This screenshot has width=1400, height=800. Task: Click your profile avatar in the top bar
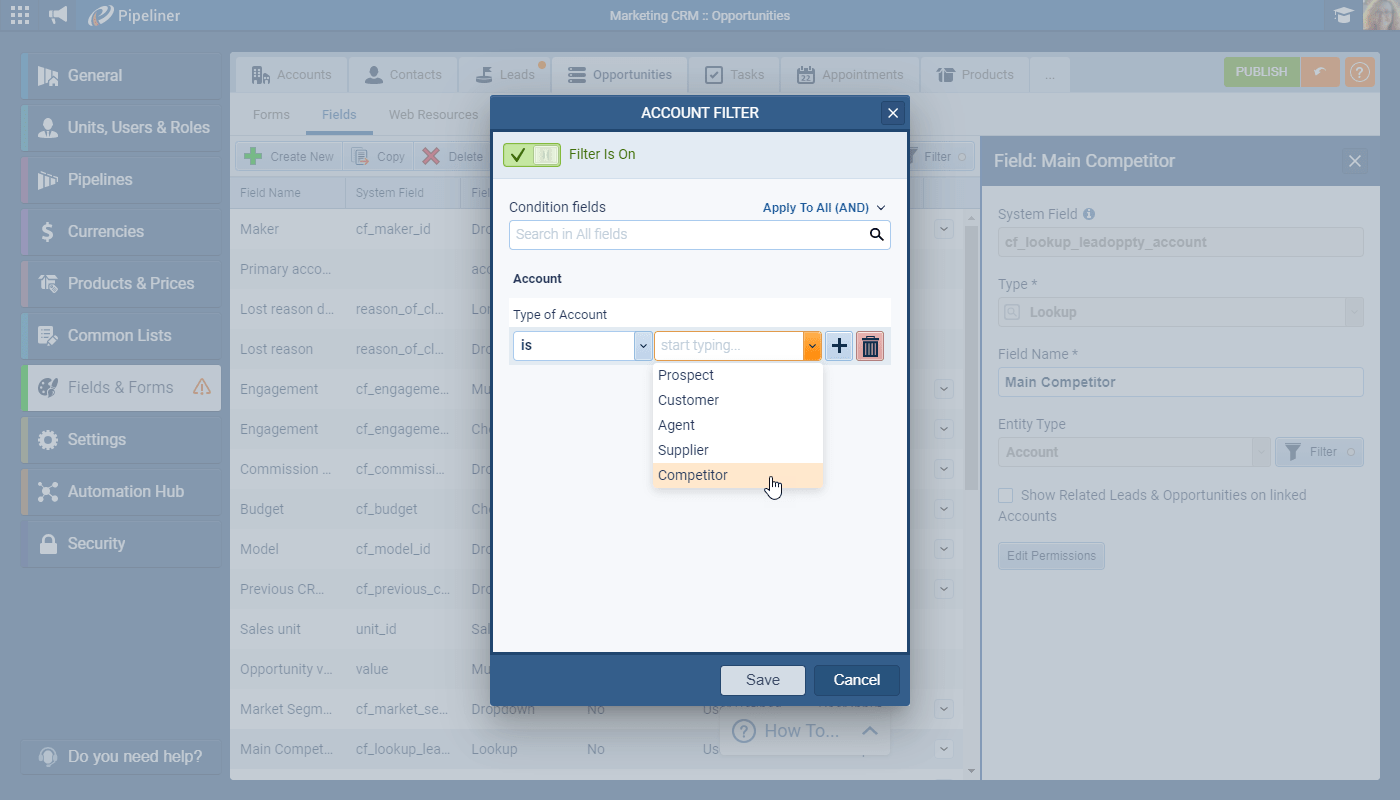click(1378, 14)
